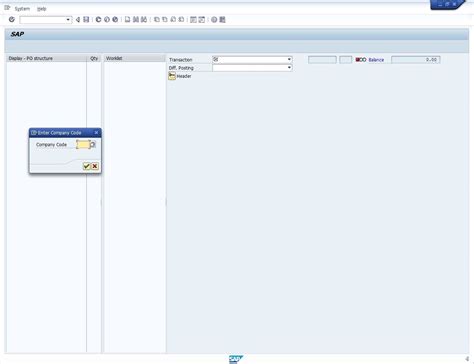Click the Company Code input field
This screenshot has height=364, width=474.
83,144
